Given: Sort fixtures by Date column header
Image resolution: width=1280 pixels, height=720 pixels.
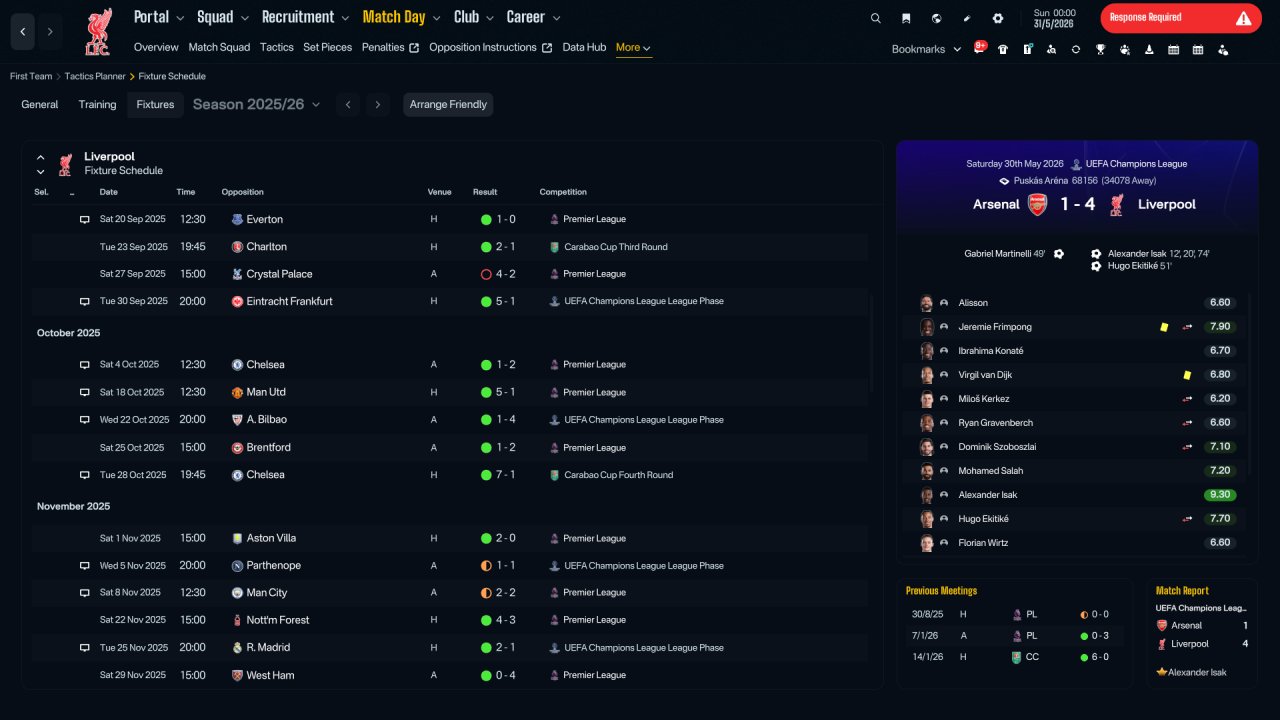Looking at the screenshot, I should click(x=109, y=192).
